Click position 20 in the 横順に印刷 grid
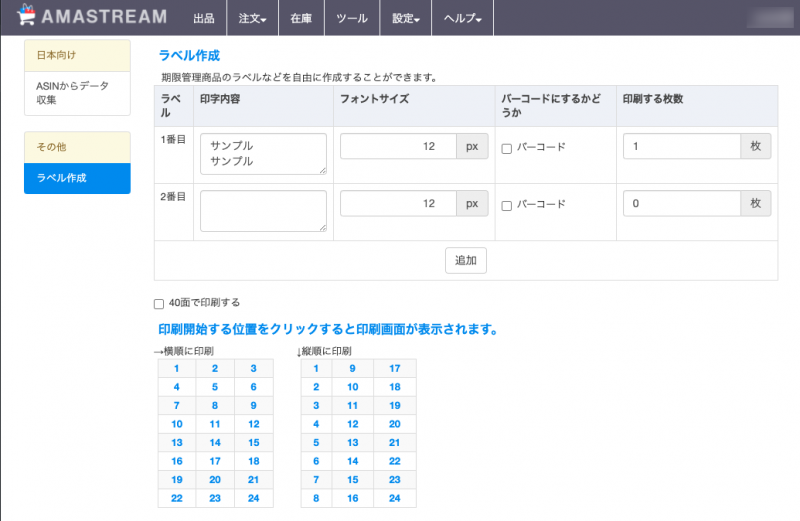The height and width of the screenshot is (521, 800). click(215, 480)
